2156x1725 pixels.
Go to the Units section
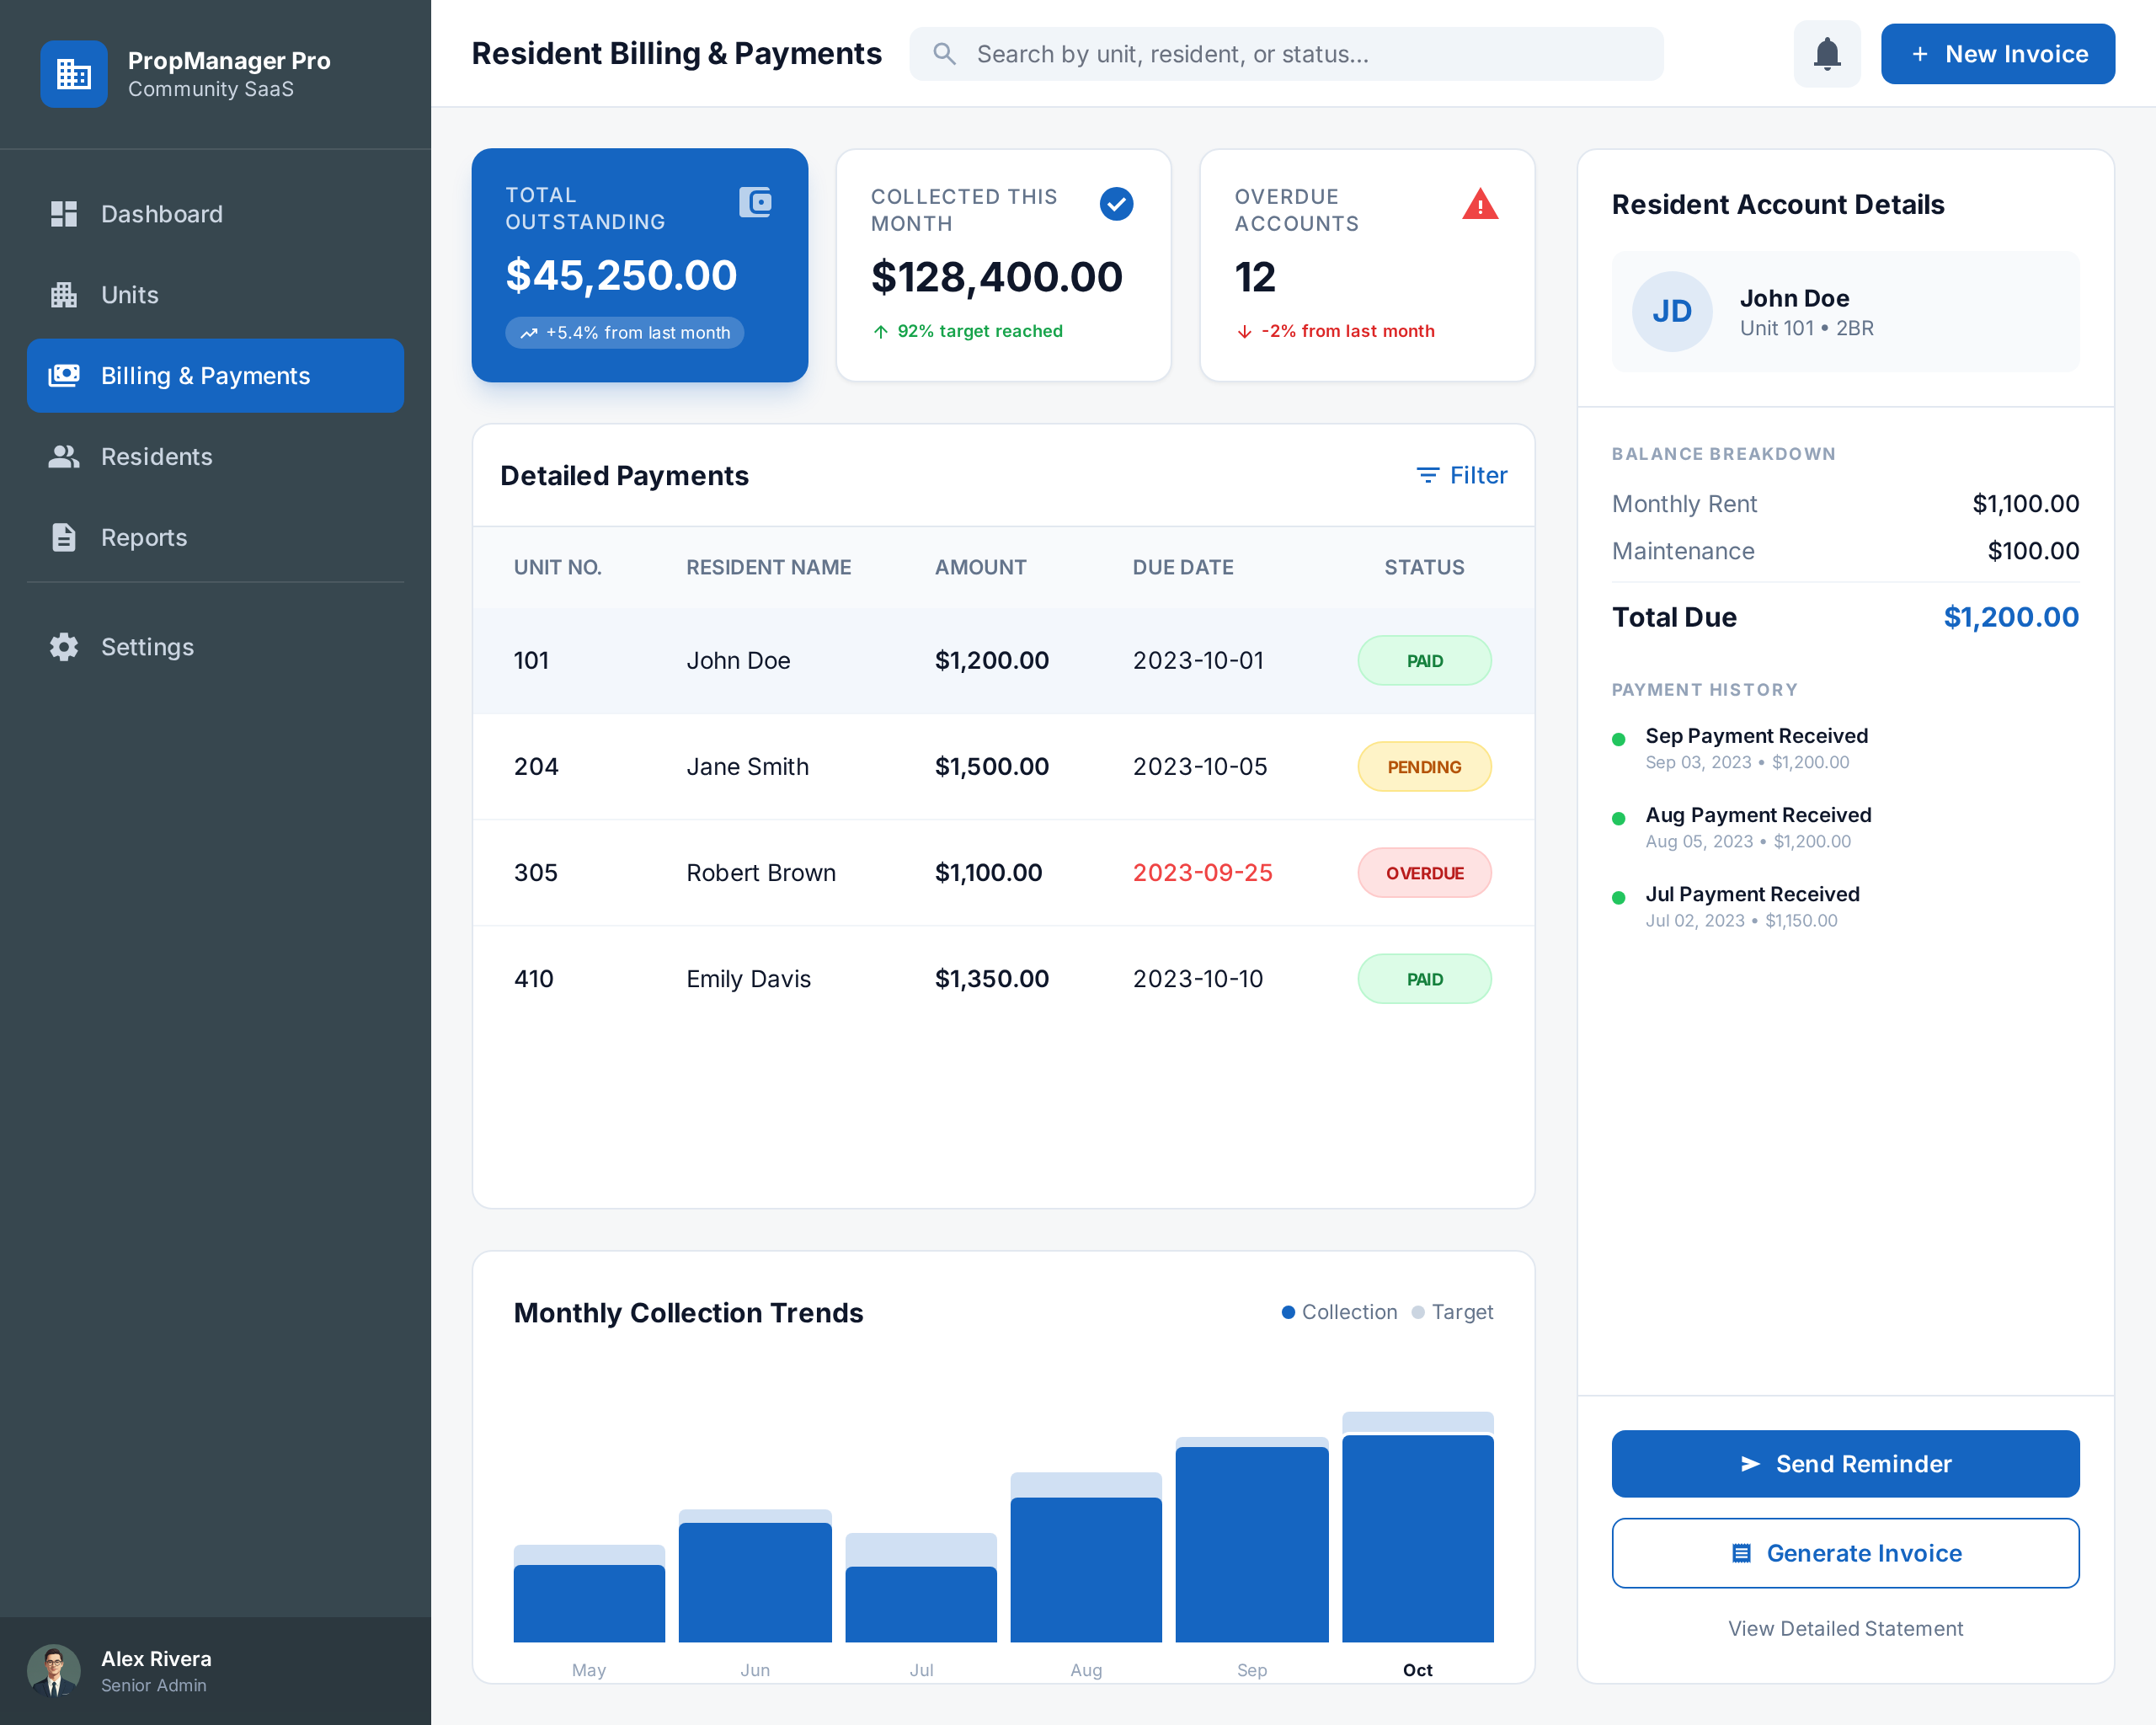129,295
